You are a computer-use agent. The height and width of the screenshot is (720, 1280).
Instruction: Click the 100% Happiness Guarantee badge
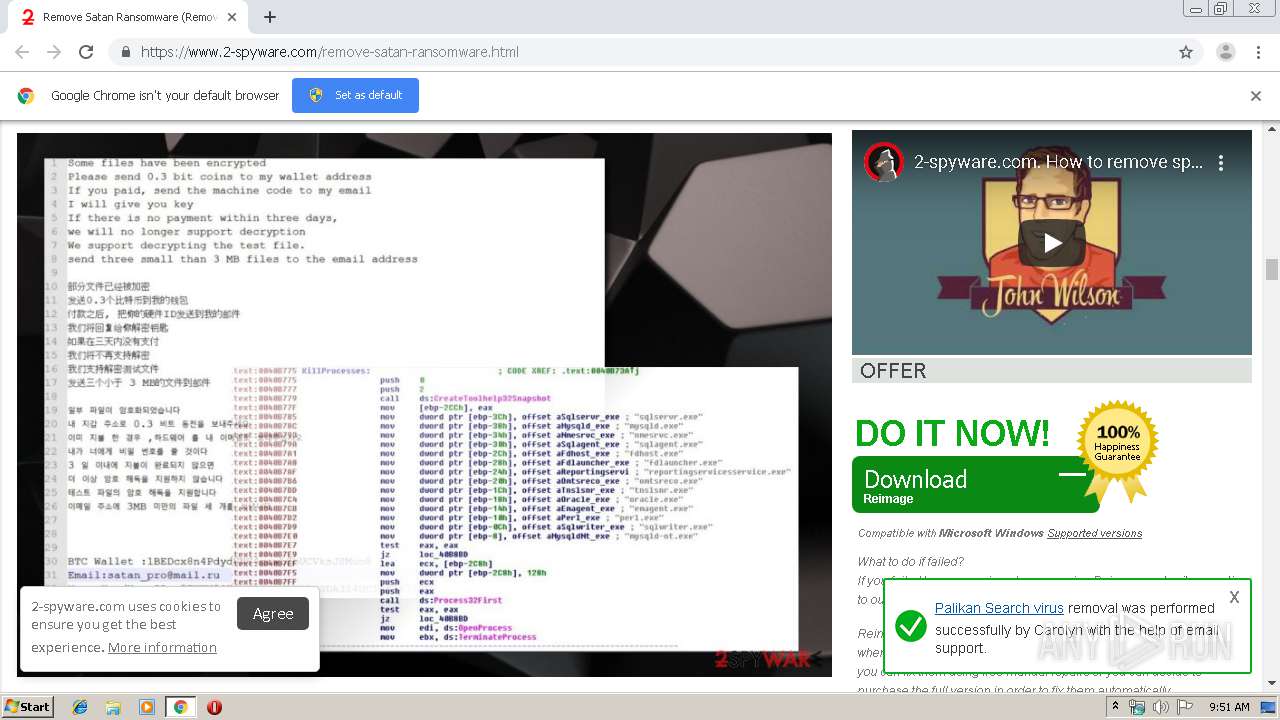click(1117, 450)
